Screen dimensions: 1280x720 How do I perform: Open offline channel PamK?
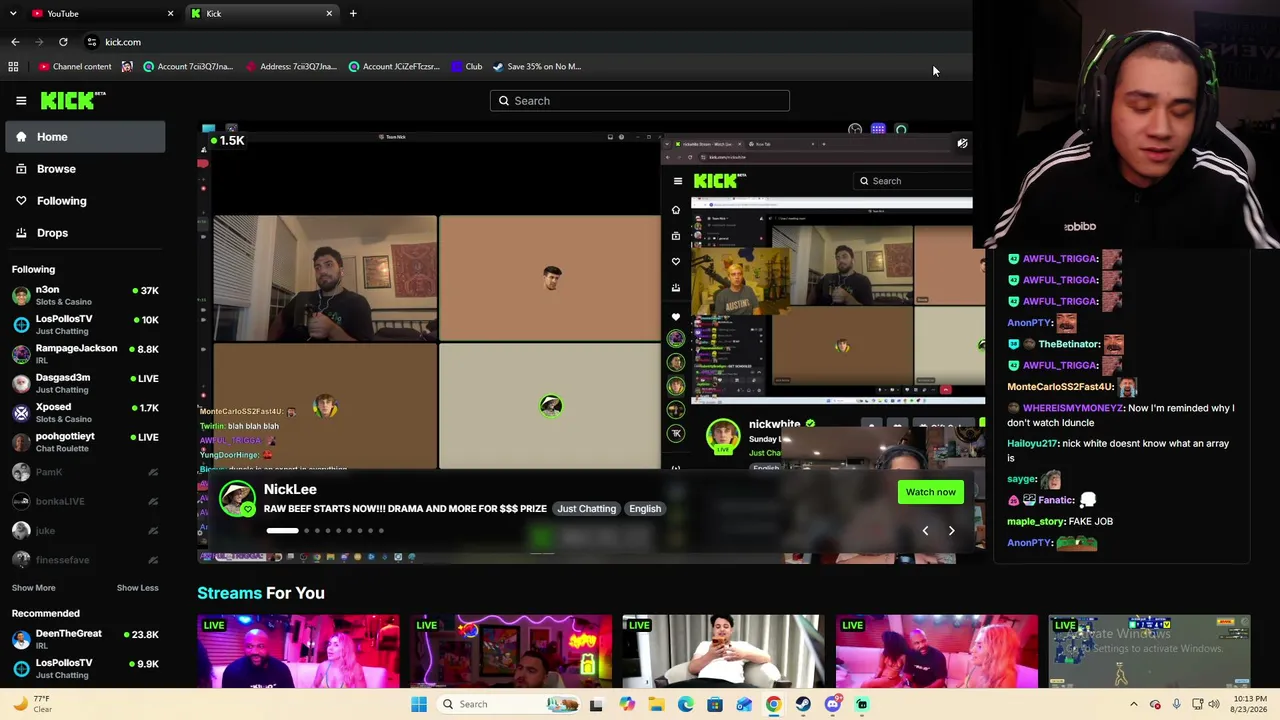pyautogui.click(x=85, y=472)
